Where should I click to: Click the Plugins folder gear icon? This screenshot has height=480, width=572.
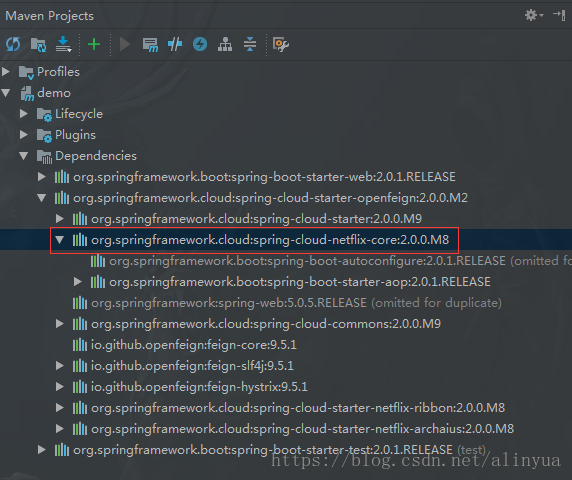[x=44, y=136]
